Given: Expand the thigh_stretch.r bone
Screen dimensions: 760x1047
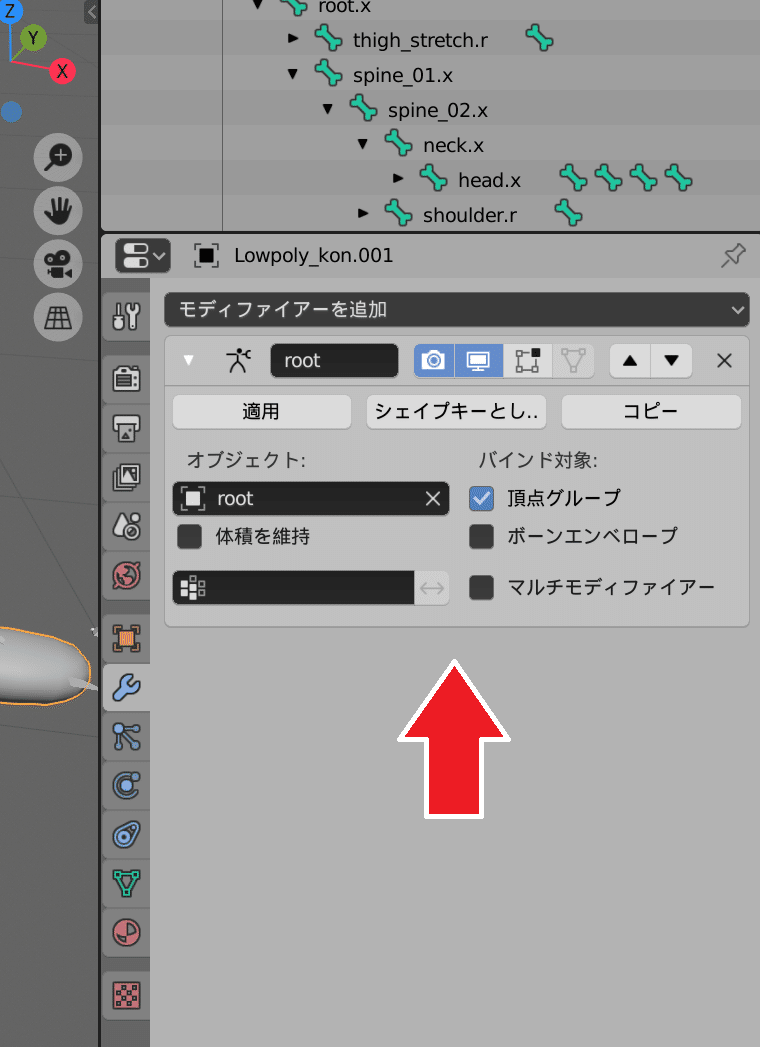Looking at the screenshot, I should [x=293, y=38].
